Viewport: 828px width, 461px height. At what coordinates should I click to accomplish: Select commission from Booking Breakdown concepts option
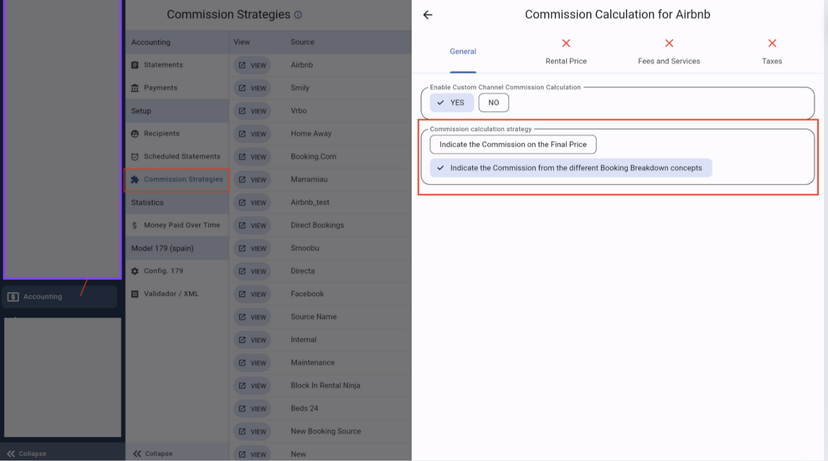click(x=571, y=168)
